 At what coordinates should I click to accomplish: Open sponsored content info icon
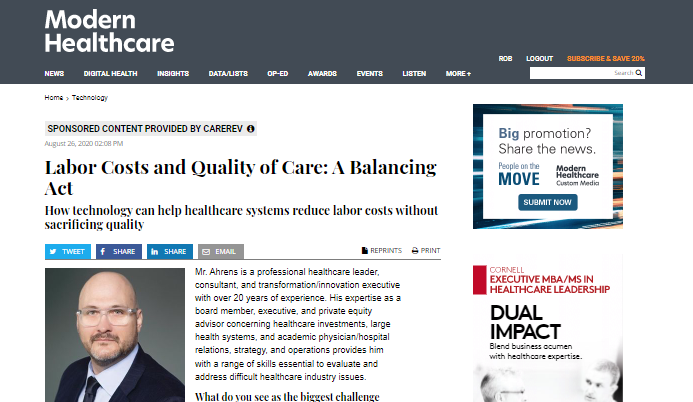[251, 129]
